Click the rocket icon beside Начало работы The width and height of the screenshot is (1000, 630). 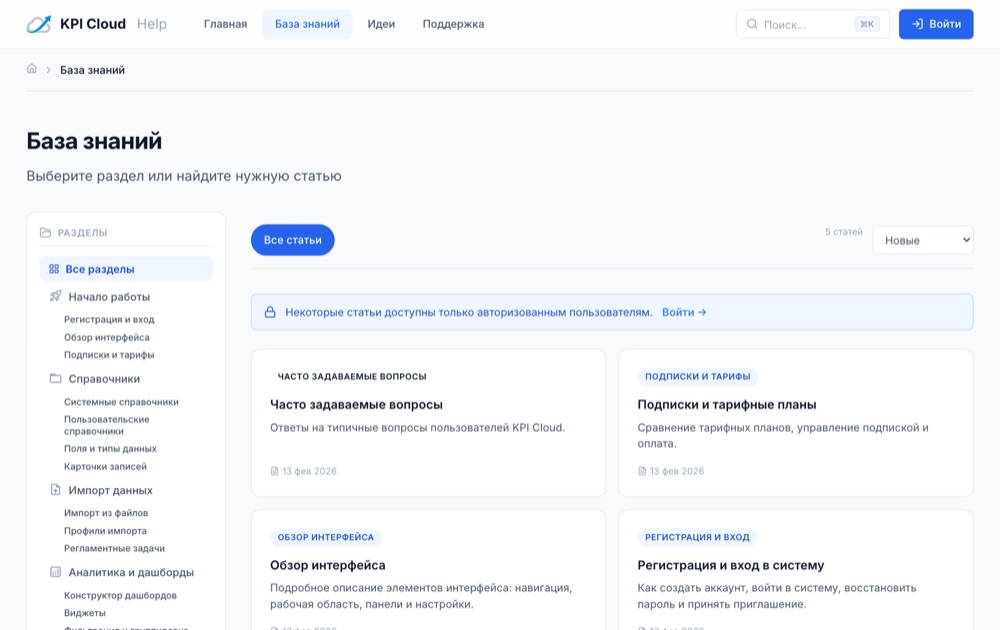click(55, 296)
